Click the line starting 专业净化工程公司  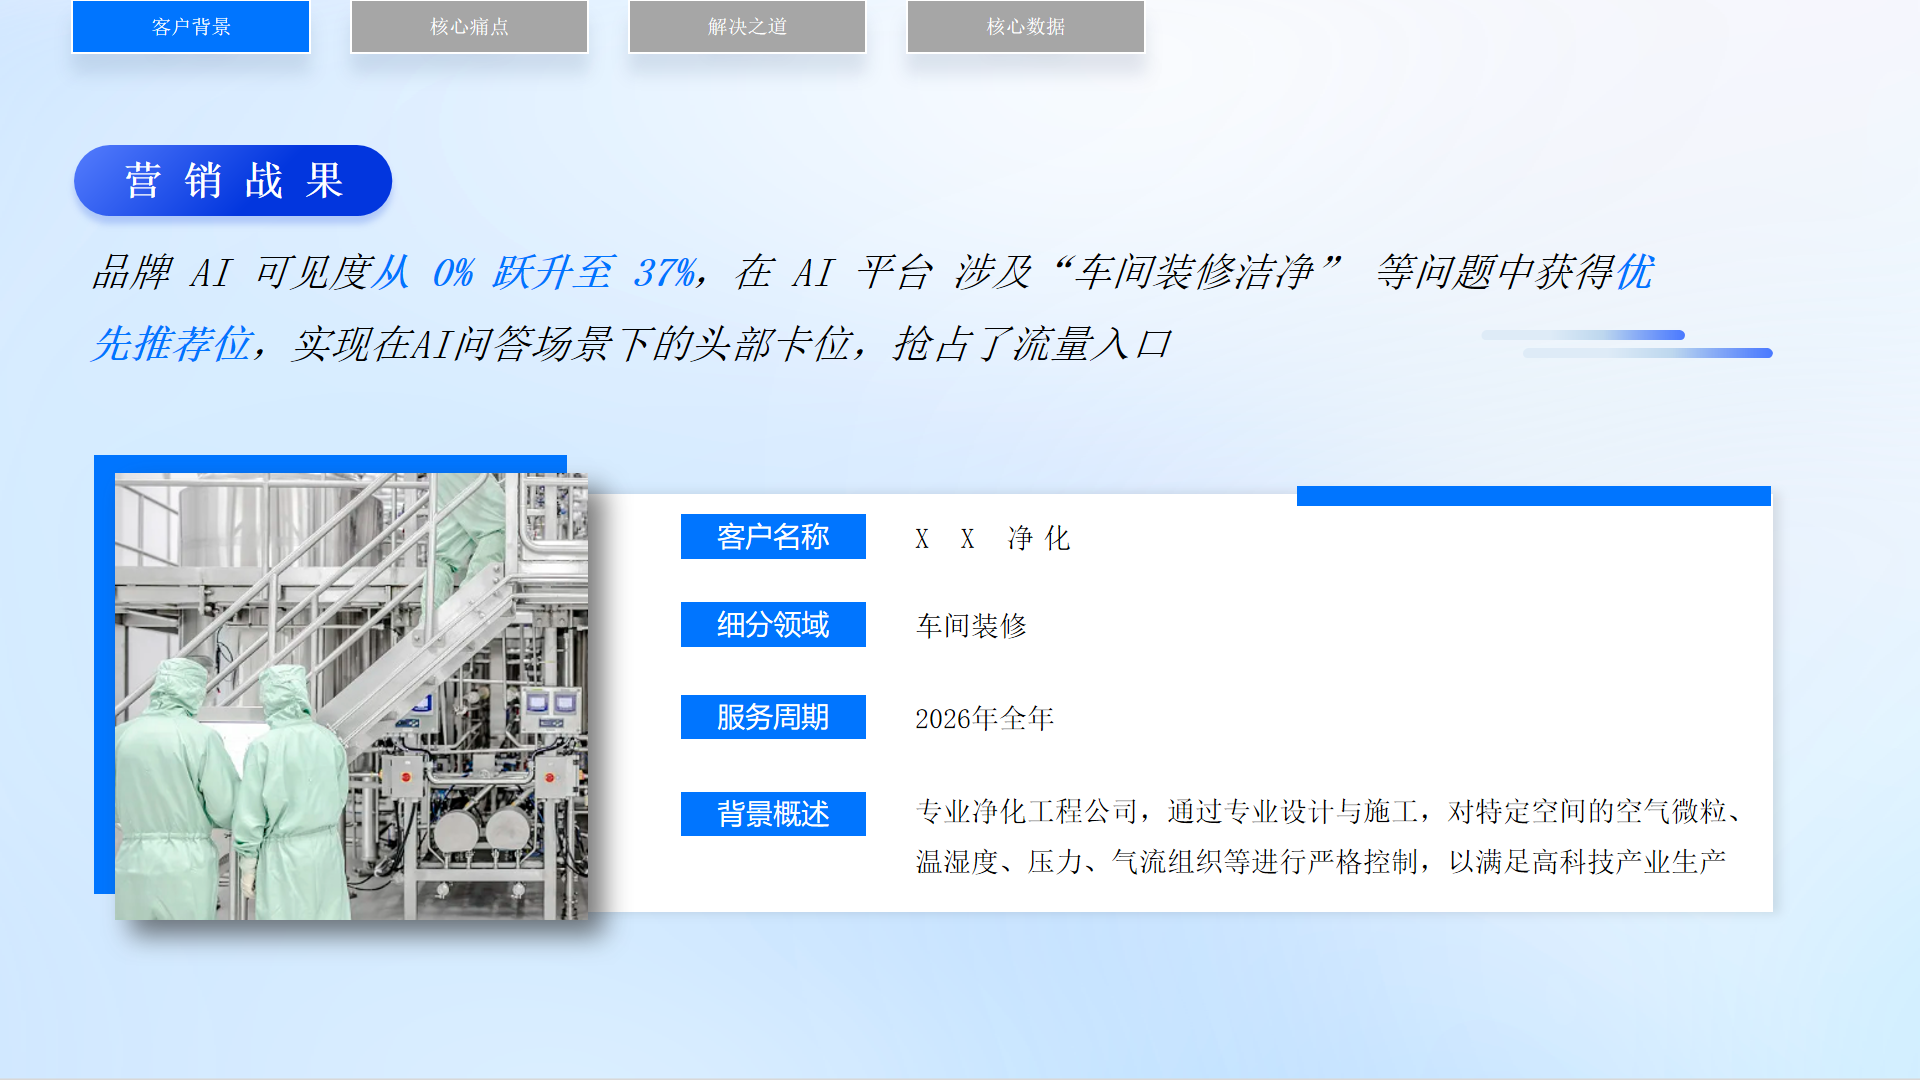click(1329, 812)
